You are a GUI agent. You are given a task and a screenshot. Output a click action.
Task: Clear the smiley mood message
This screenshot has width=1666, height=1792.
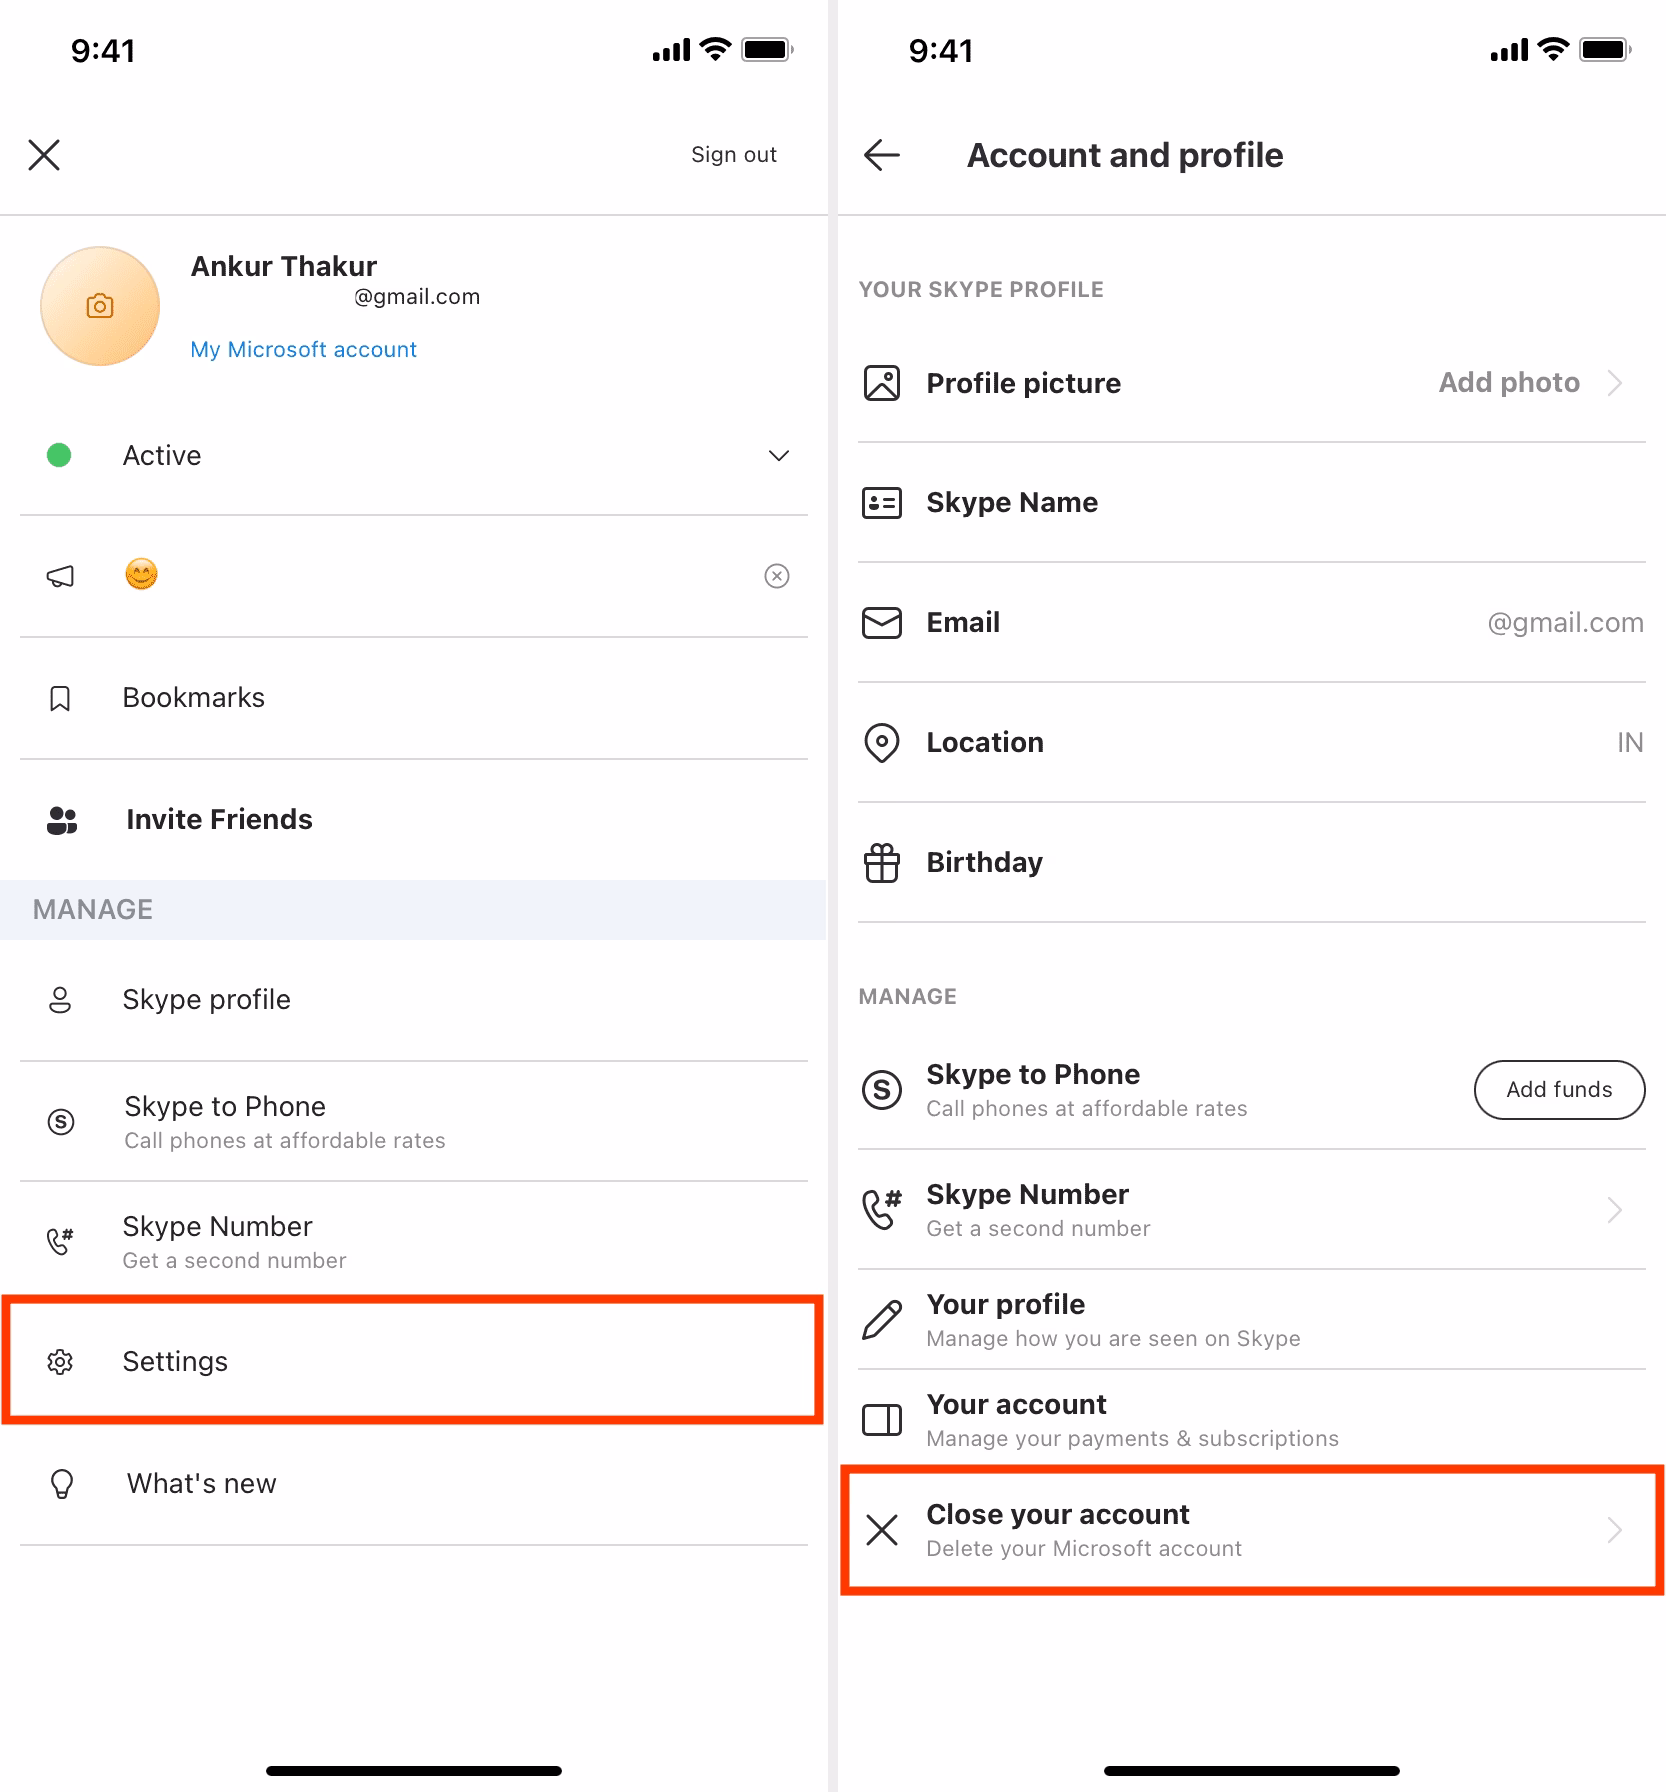(777, 576)
